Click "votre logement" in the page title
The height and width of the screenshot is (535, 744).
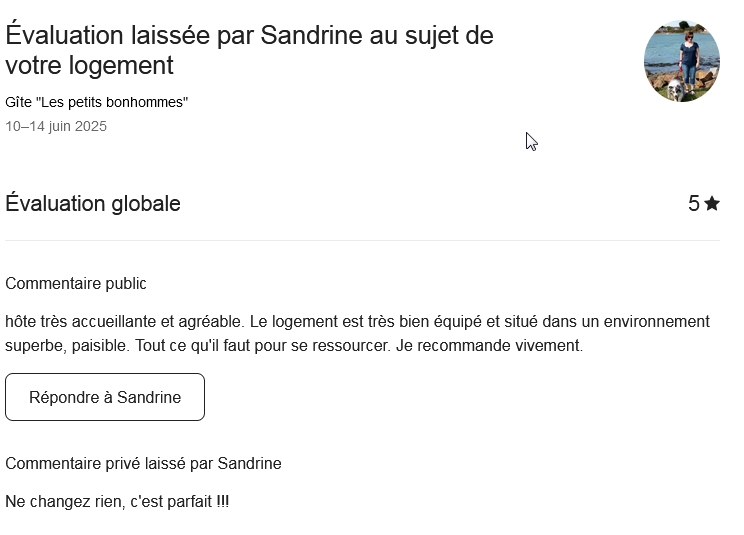click(89, 66)
